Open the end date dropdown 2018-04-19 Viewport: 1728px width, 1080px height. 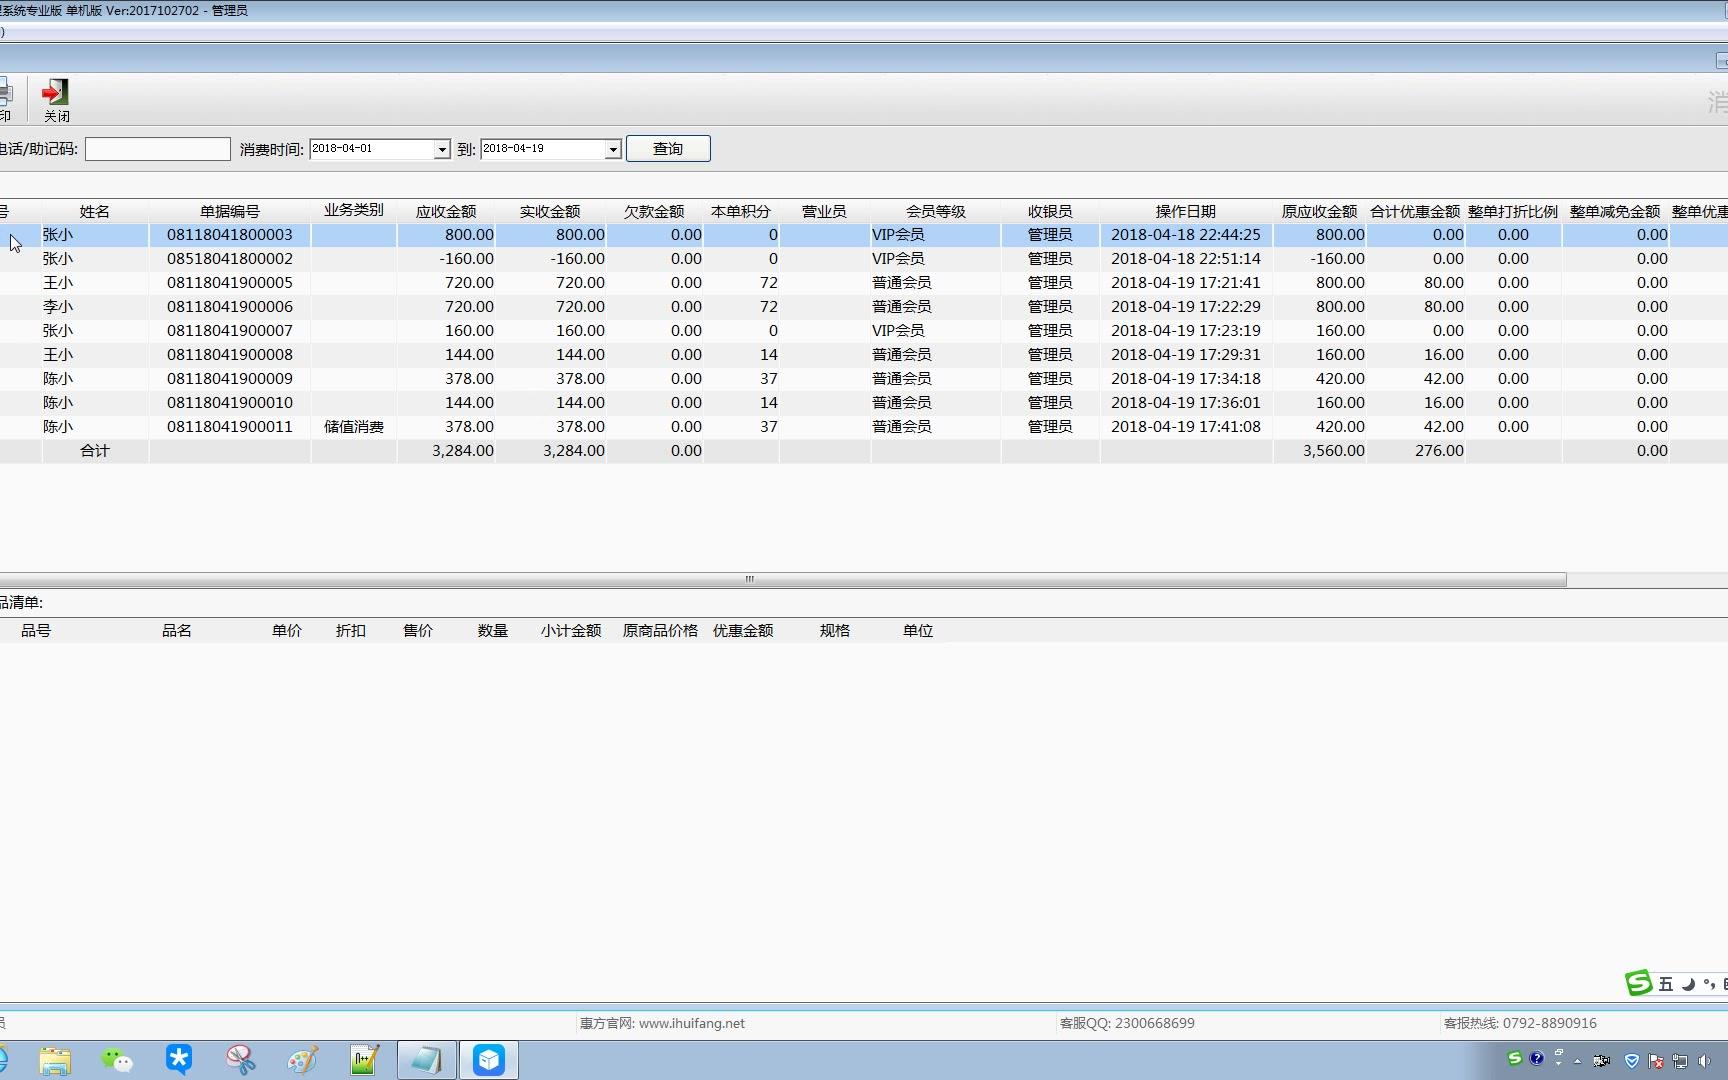613,149
